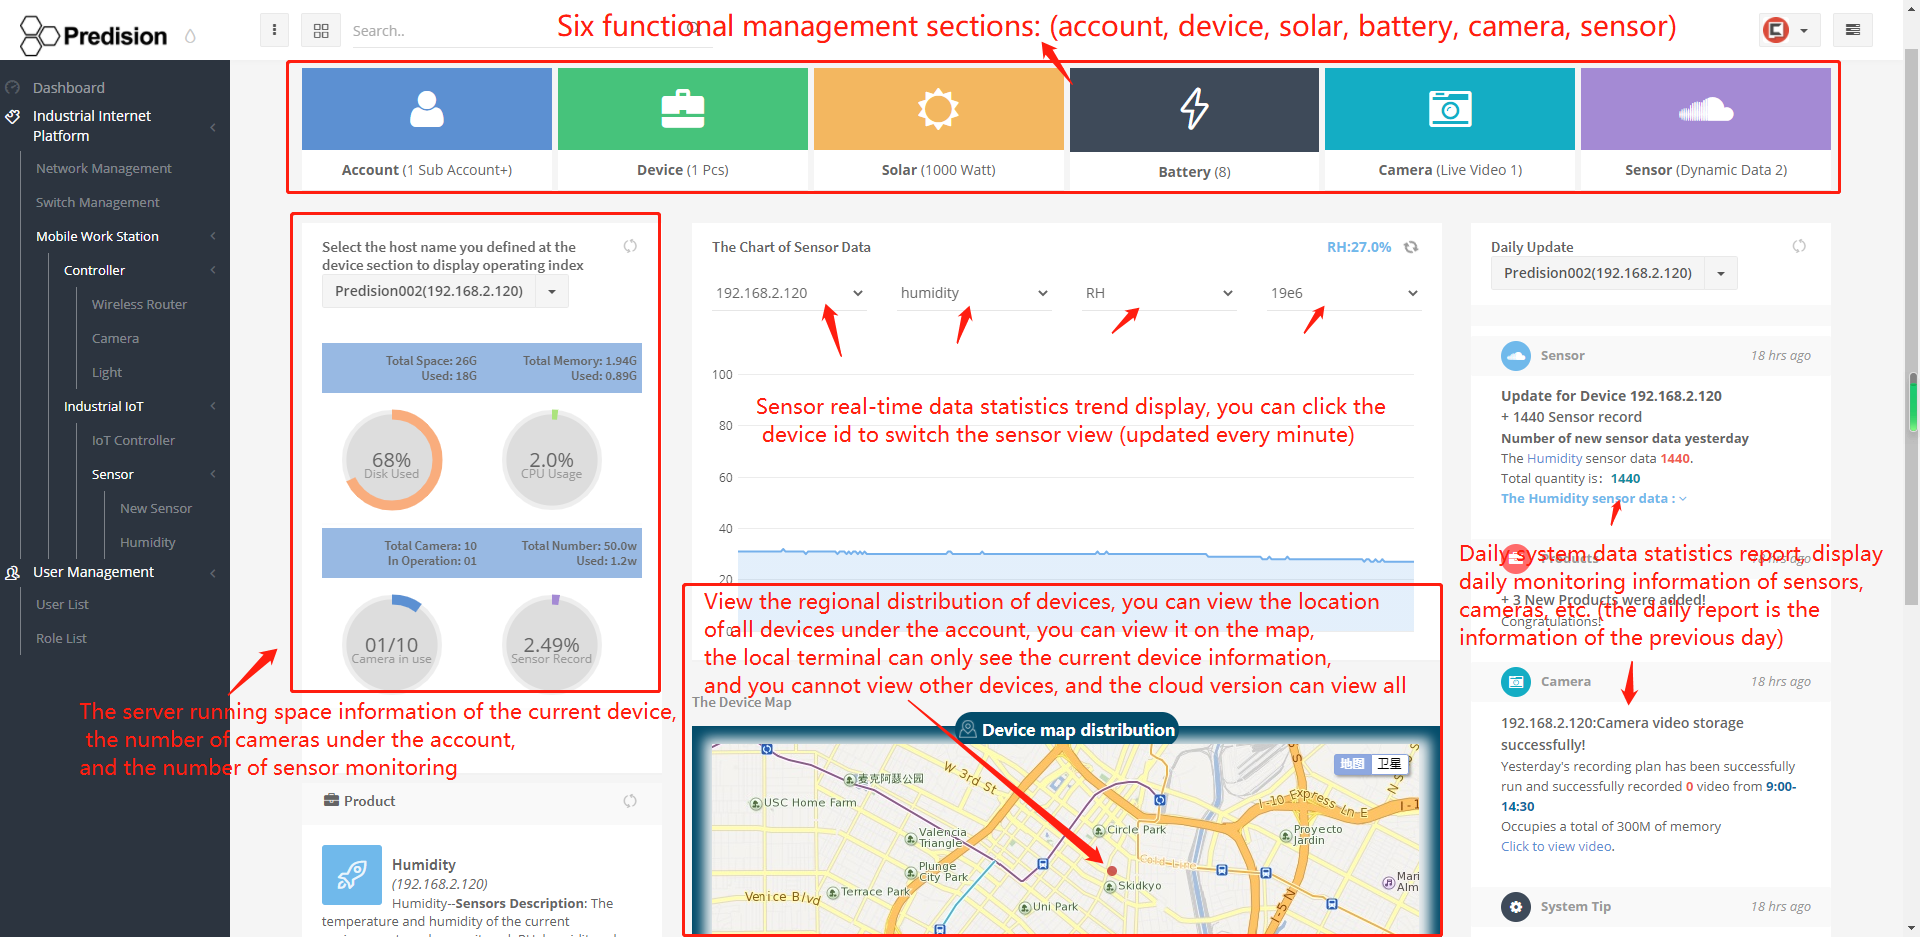
Task: Click the System Tip gear icon
Action: click(x=1516, y=907)
